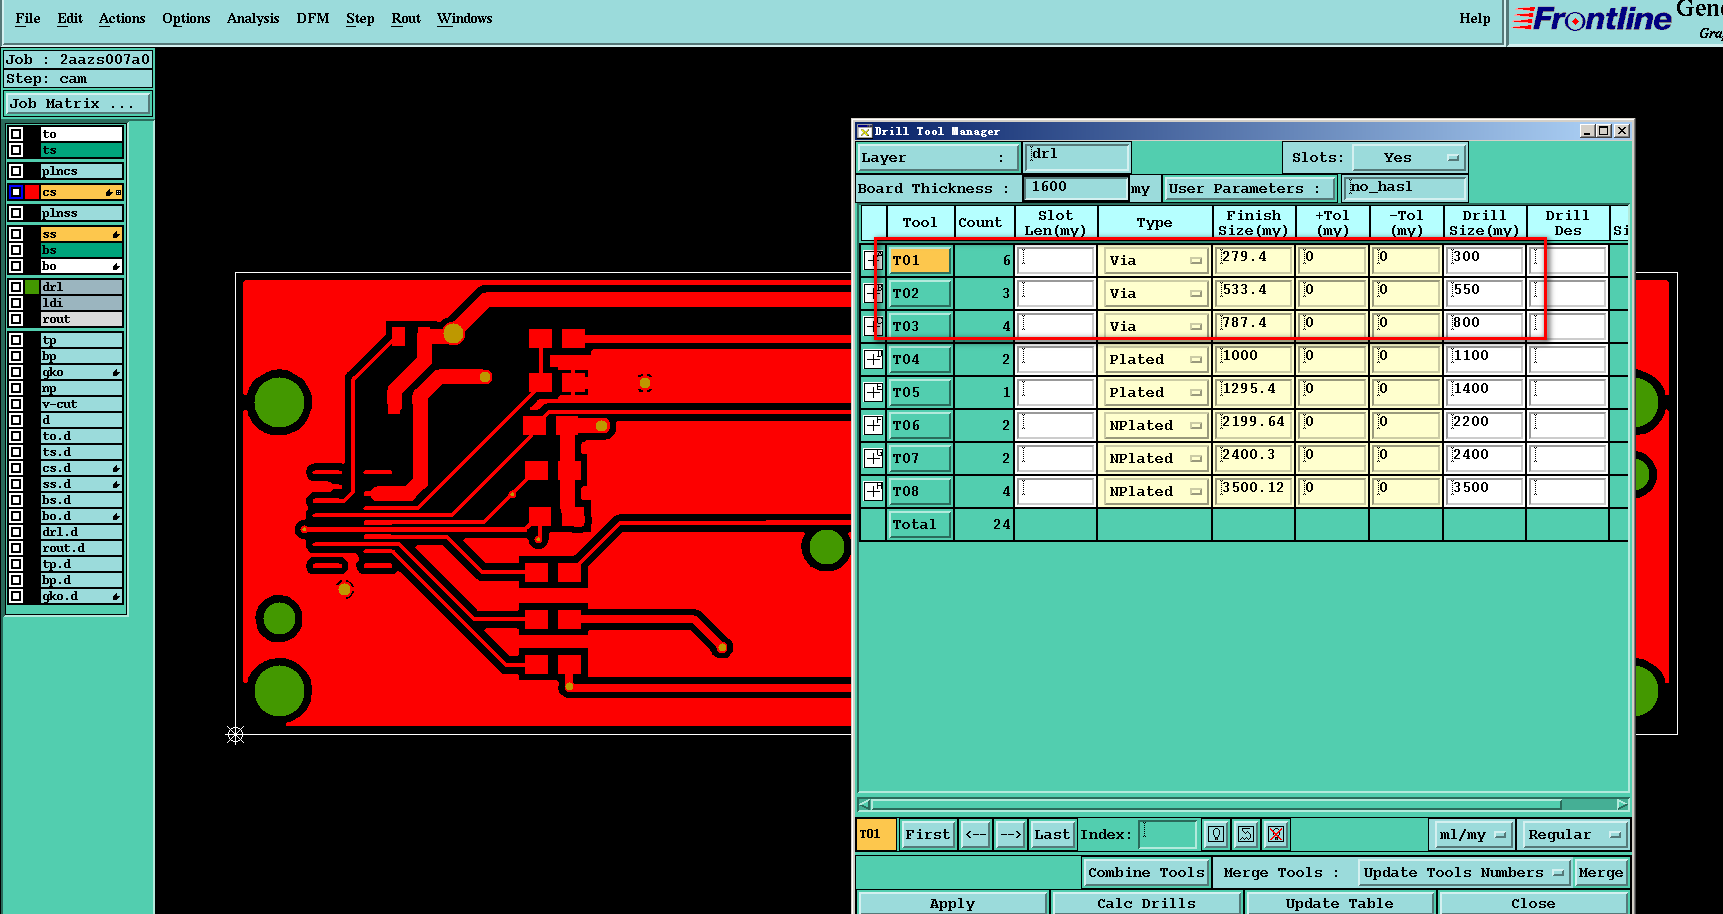Expand the T08 tool row plus icon
1723x914 pixels.
point(873,491)
